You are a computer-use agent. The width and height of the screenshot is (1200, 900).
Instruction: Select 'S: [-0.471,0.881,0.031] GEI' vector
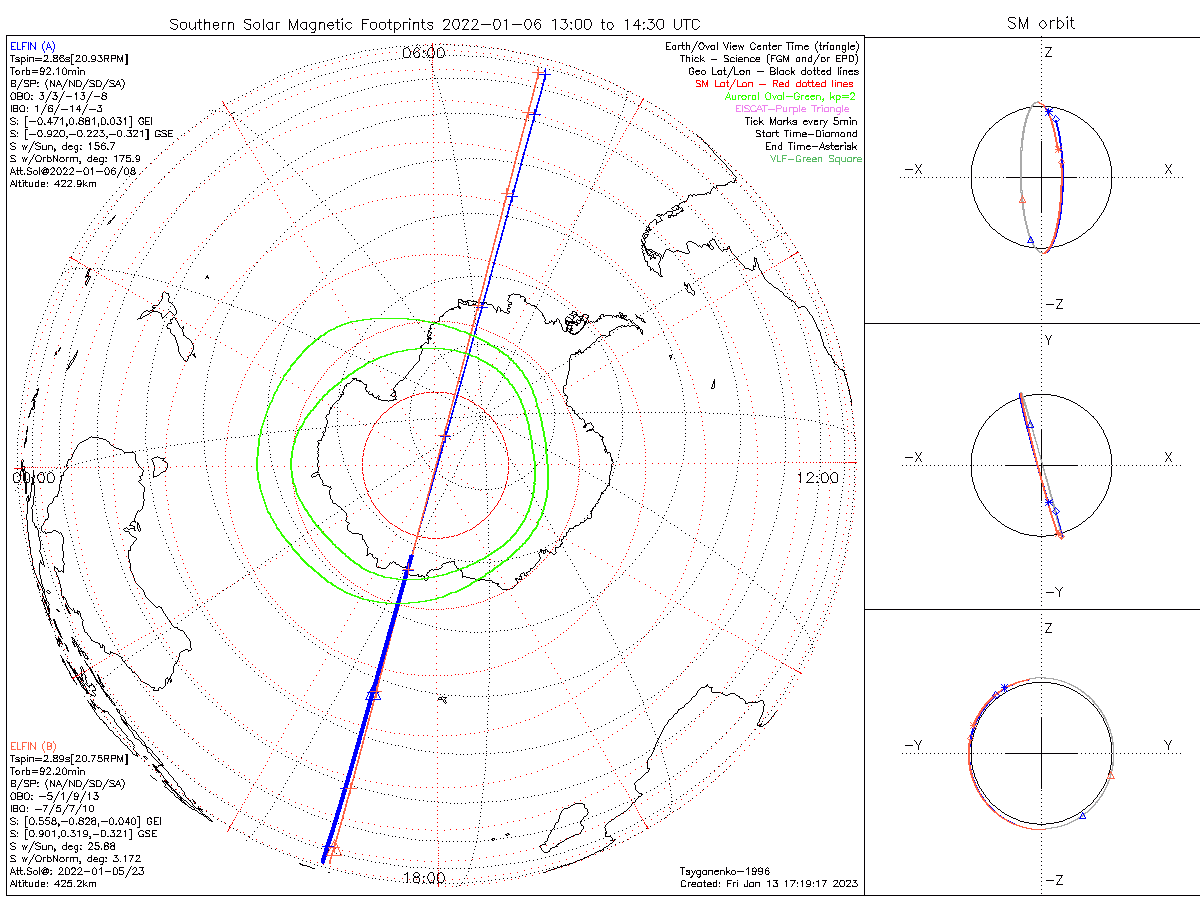[79, 121]
